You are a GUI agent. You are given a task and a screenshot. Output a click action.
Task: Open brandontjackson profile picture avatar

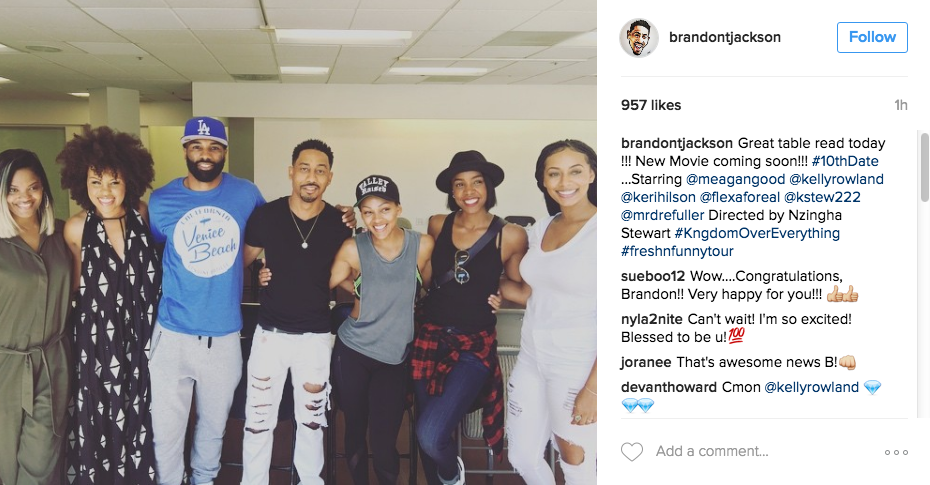[x=639, y=37]
